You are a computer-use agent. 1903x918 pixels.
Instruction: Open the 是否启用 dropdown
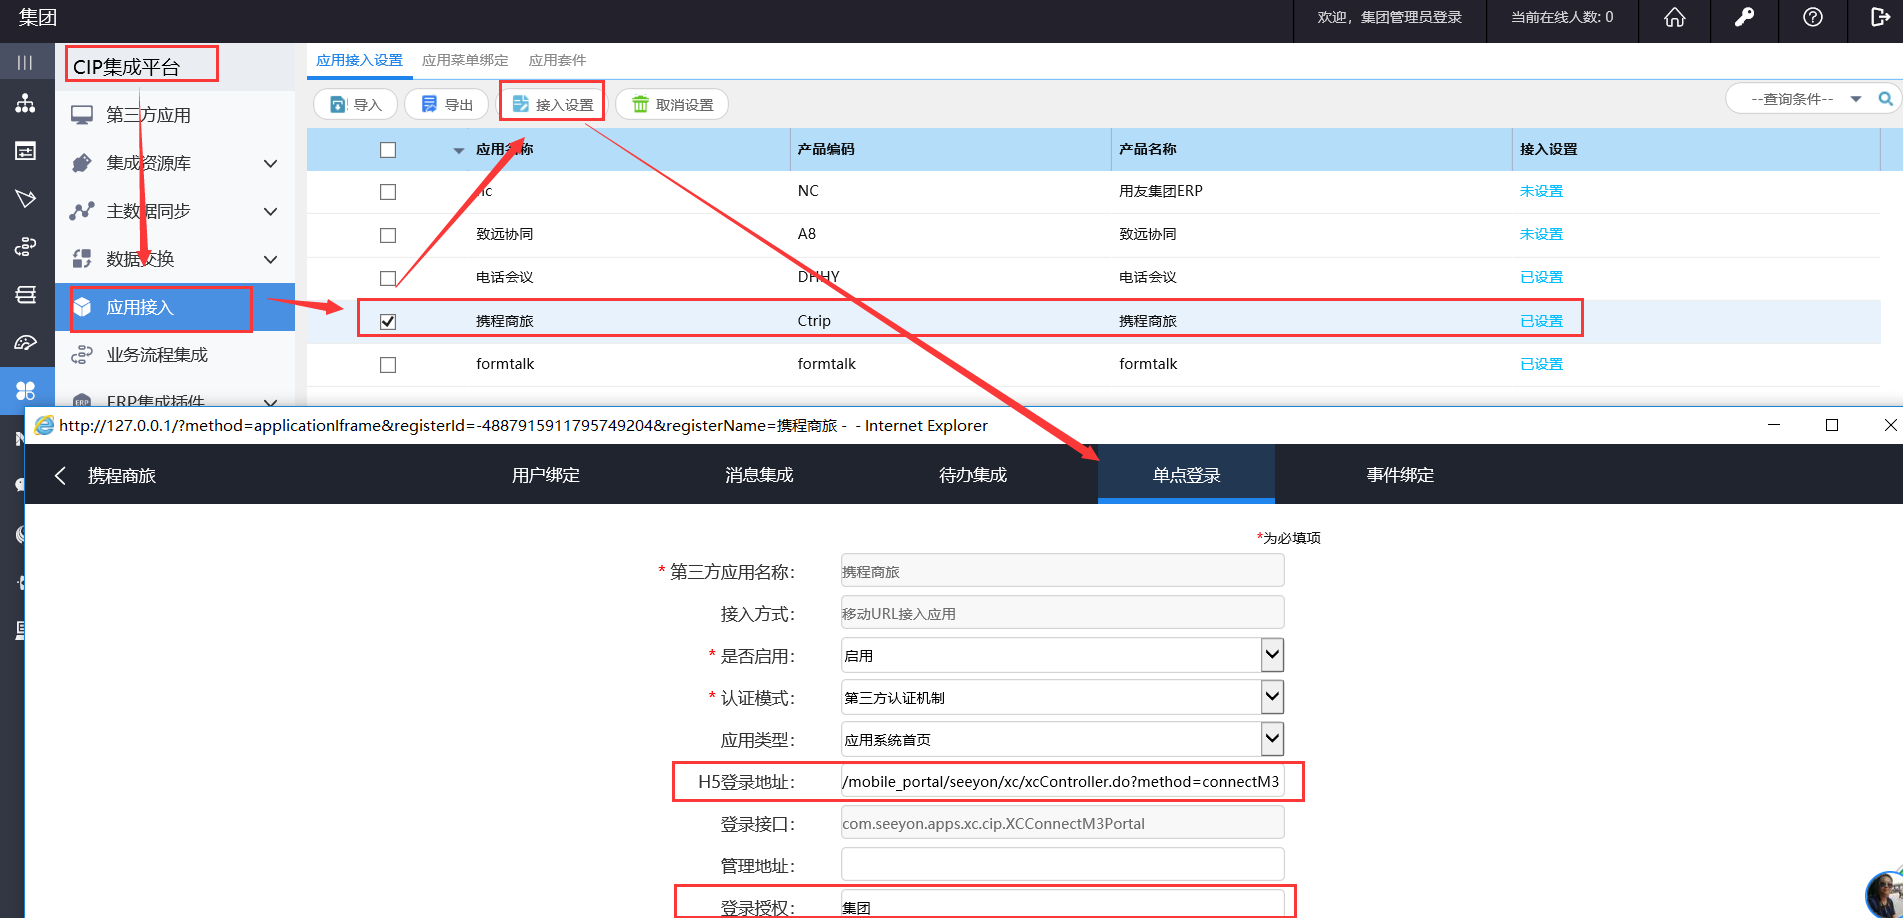(x=1271, y=656)
